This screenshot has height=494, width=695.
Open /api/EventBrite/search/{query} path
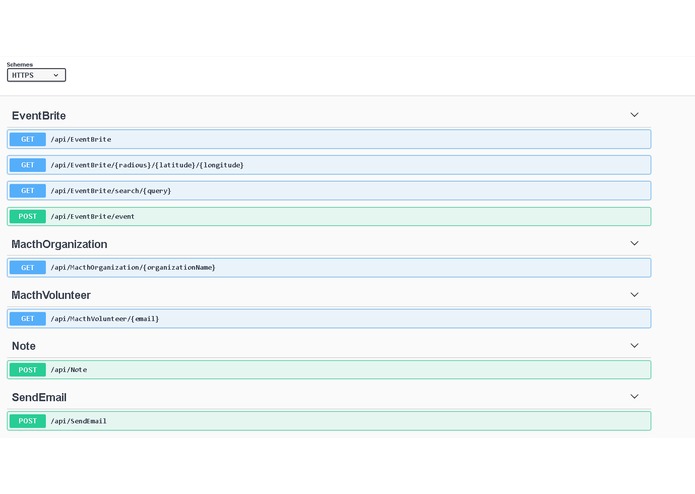pos(110,191)
